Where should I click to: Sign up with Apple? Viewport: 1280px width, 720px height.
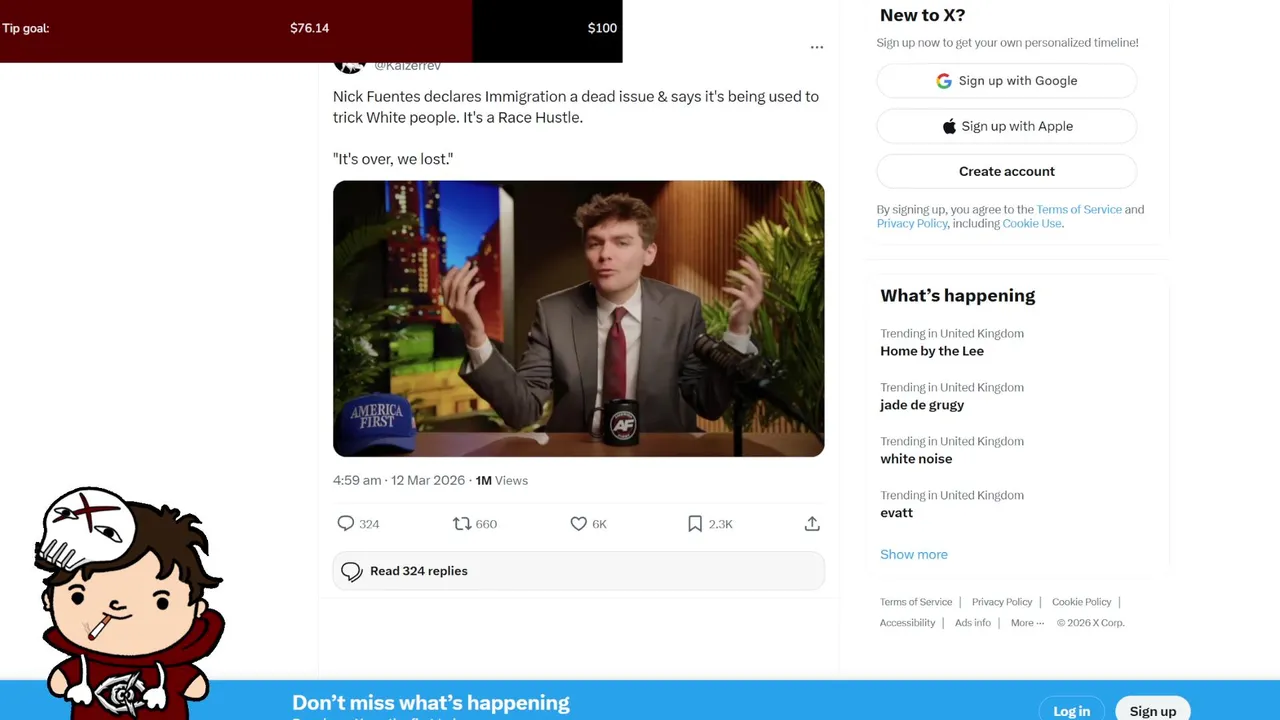tap(1007, 126)
